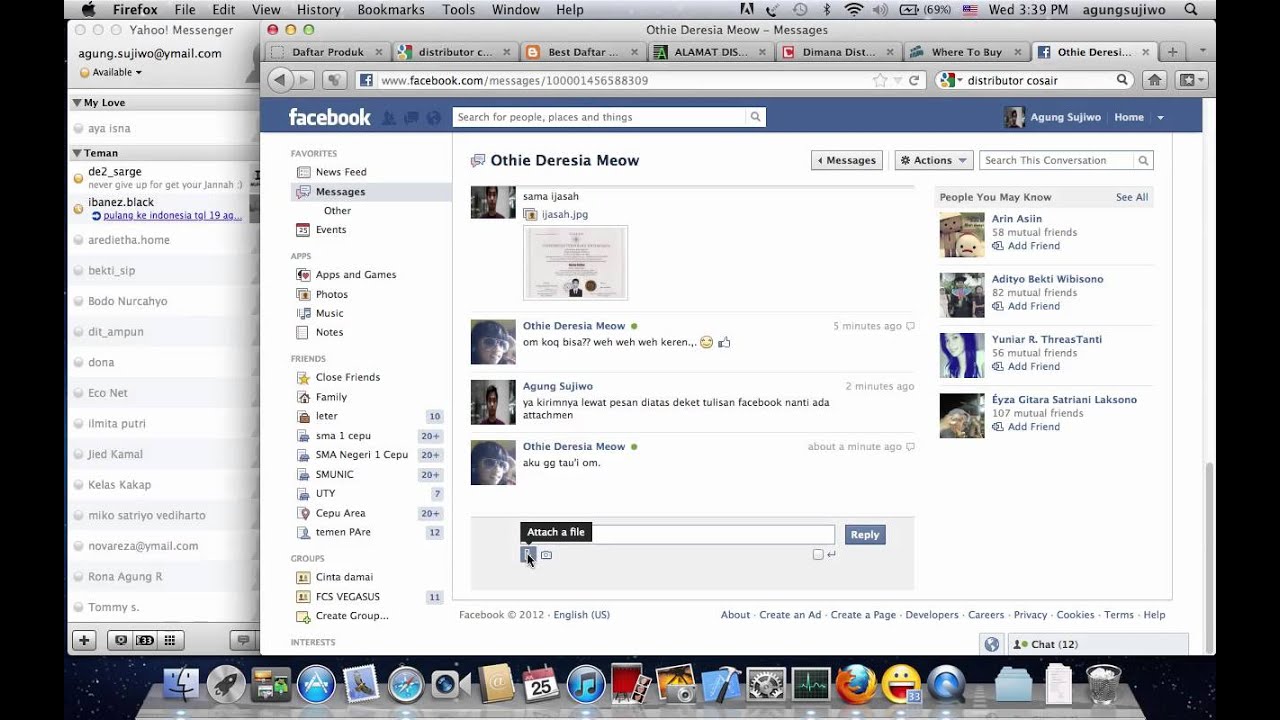Viewport: 1280px width, 720px height.
Task: Click the add contact plus button in Yahoo Messenger
Action: pos(84,640)
